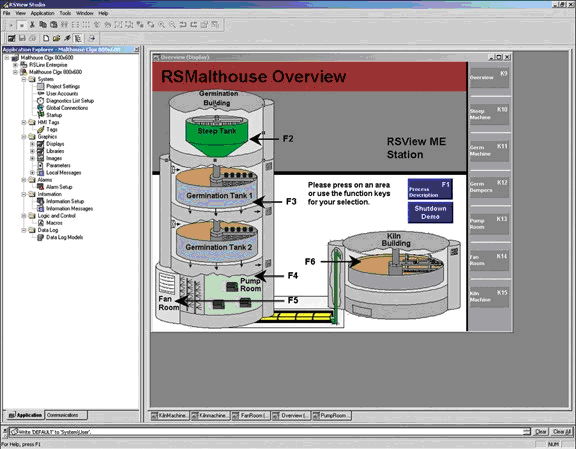Click the Tags icon under HMI Tags

coord(40,129)
